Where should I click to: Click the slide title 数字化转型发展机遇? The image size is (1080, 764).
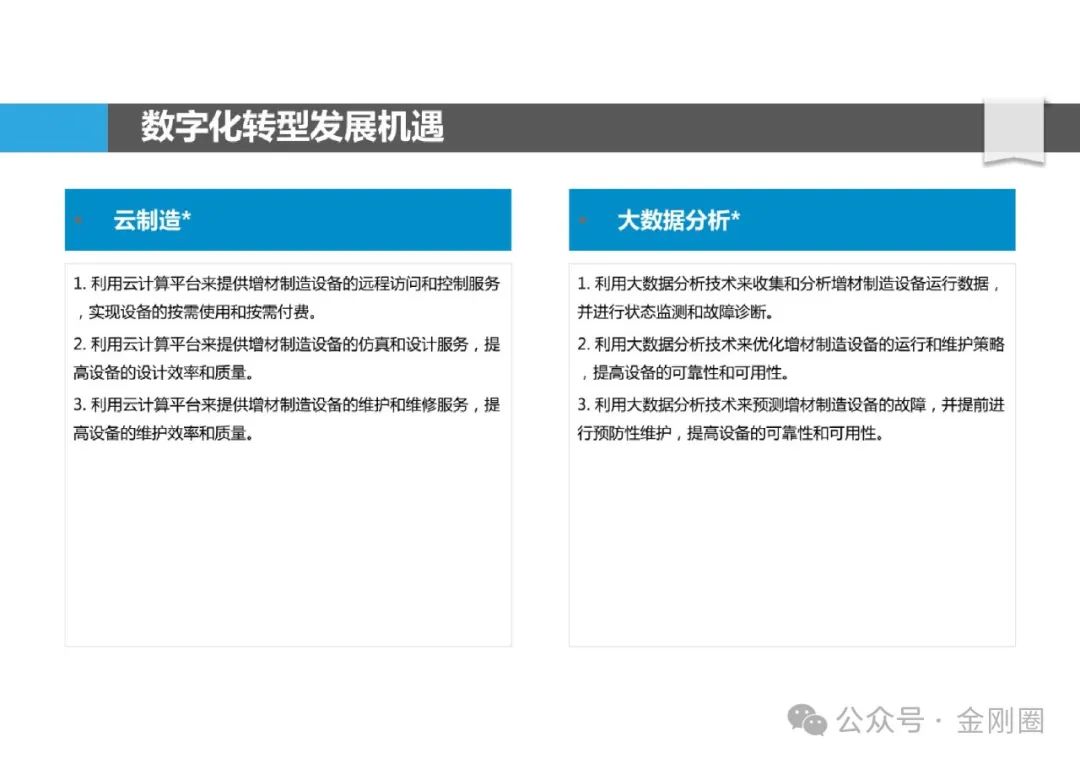(293, 127)
